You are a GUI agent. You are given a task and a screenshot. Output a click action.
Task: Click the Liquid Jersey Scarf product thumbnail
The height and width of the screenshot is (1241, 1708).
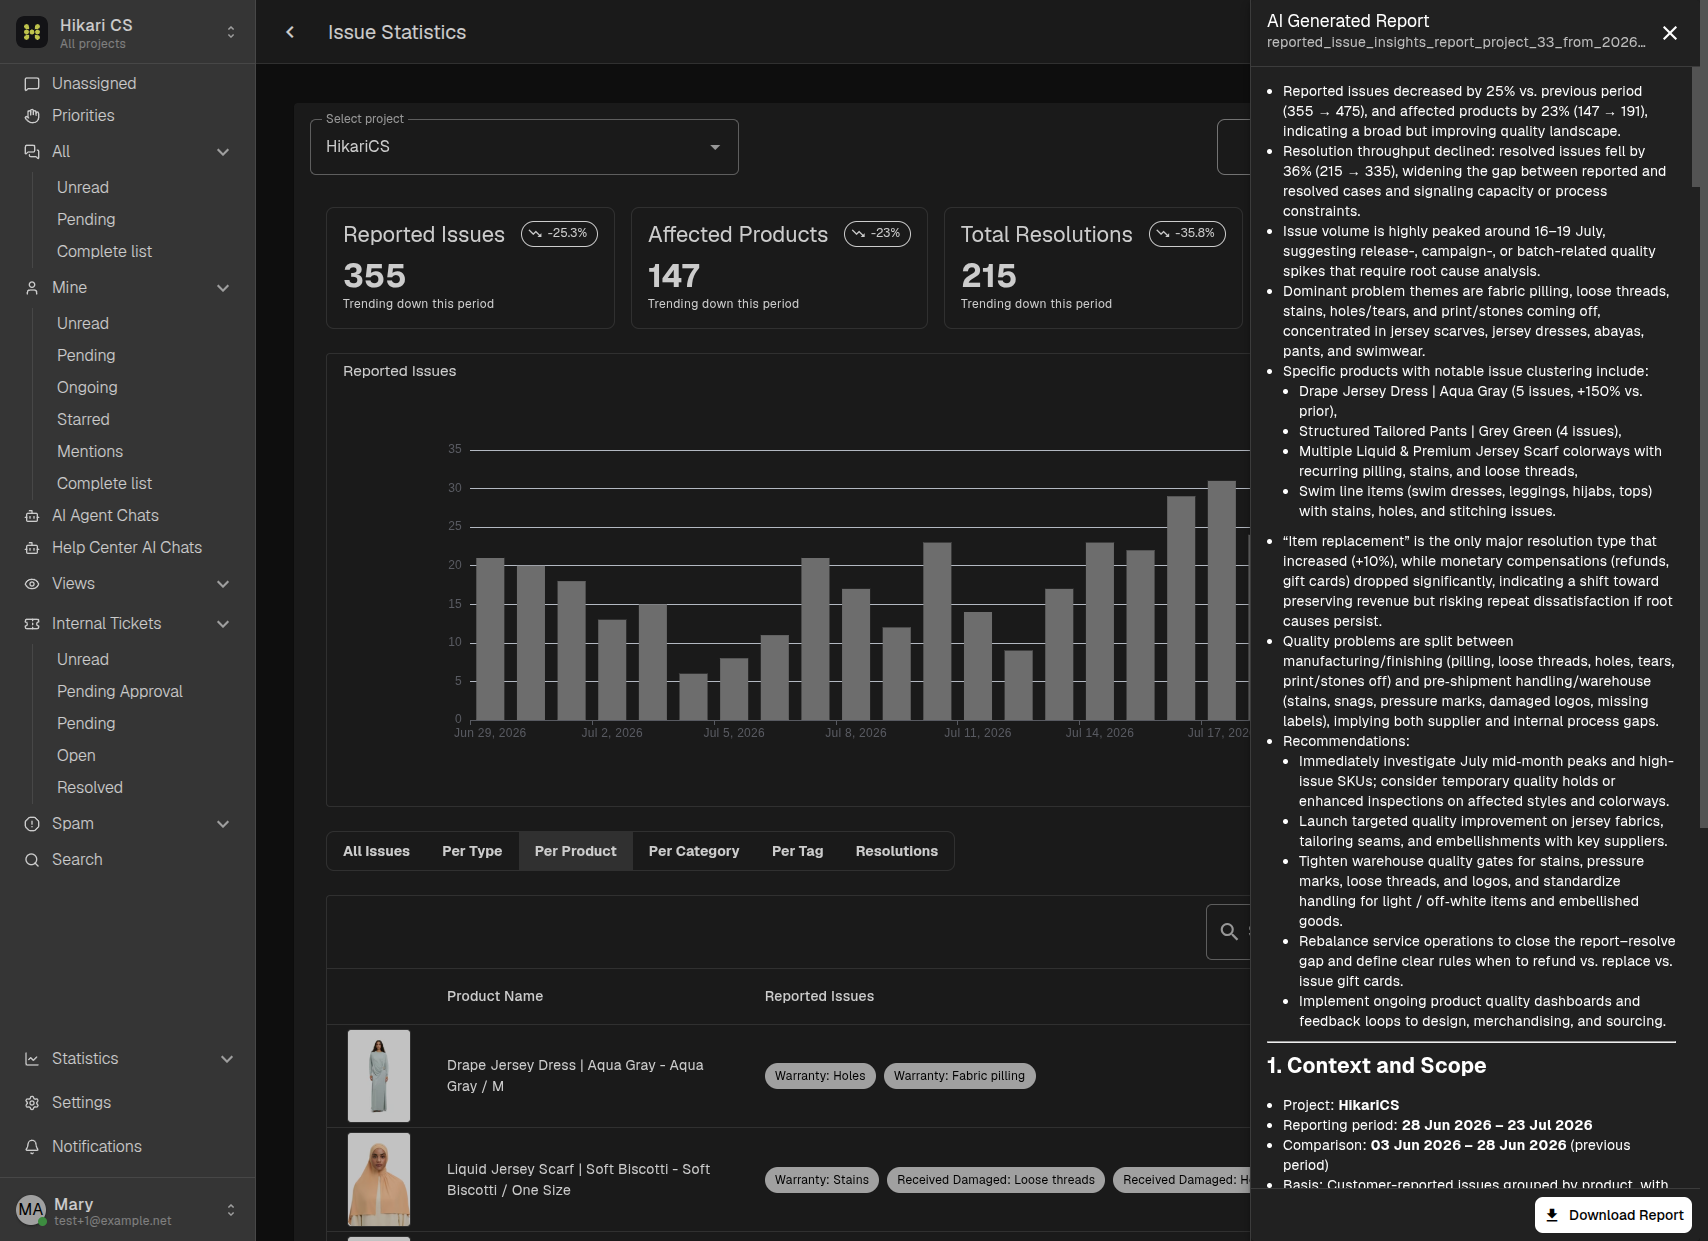point(379,1180)
